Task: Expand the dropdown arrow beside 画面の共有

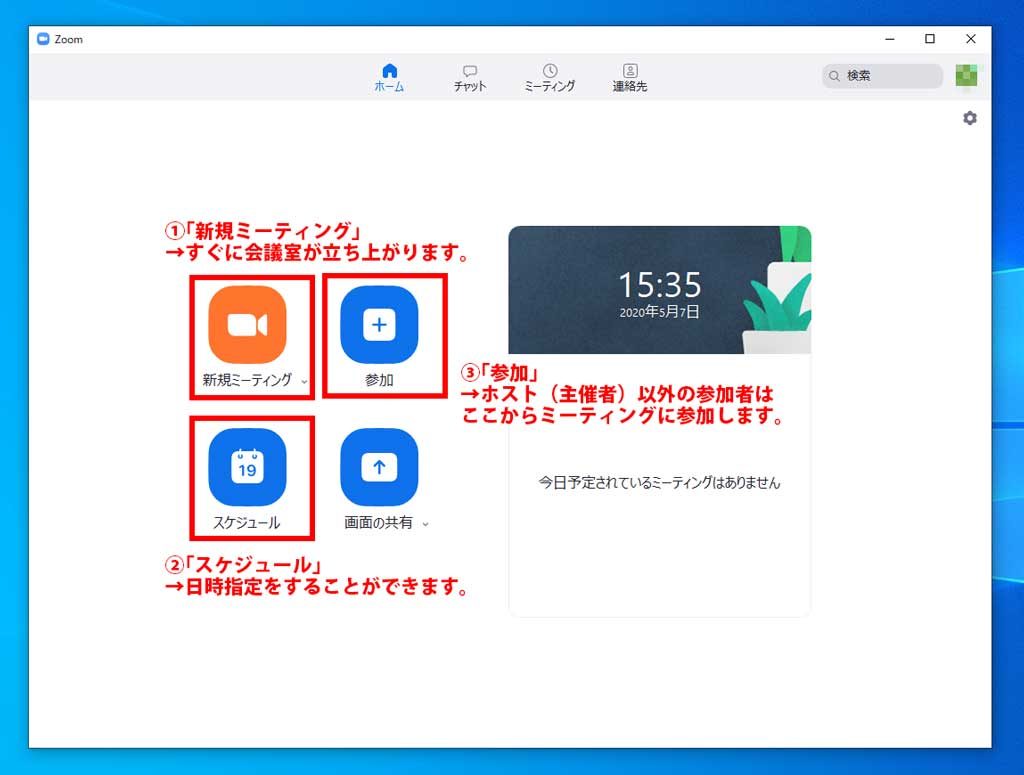Action: [x=425, y=524]
